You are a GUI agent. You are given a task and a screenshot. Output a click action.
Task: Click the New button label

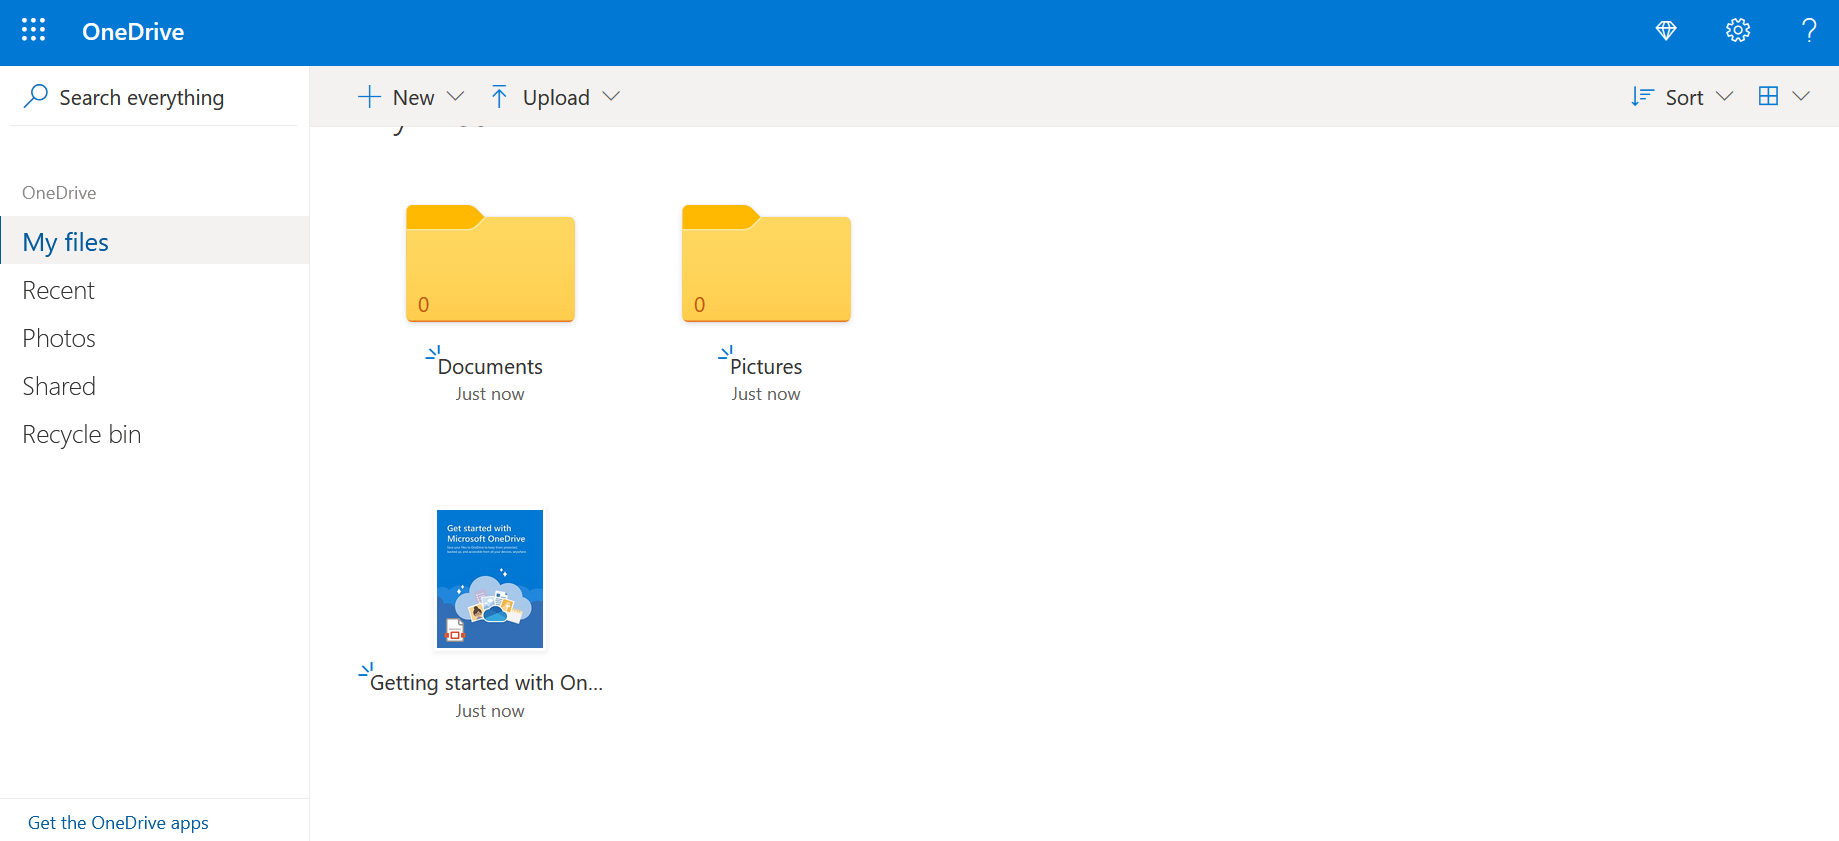[x=413, y=98]
